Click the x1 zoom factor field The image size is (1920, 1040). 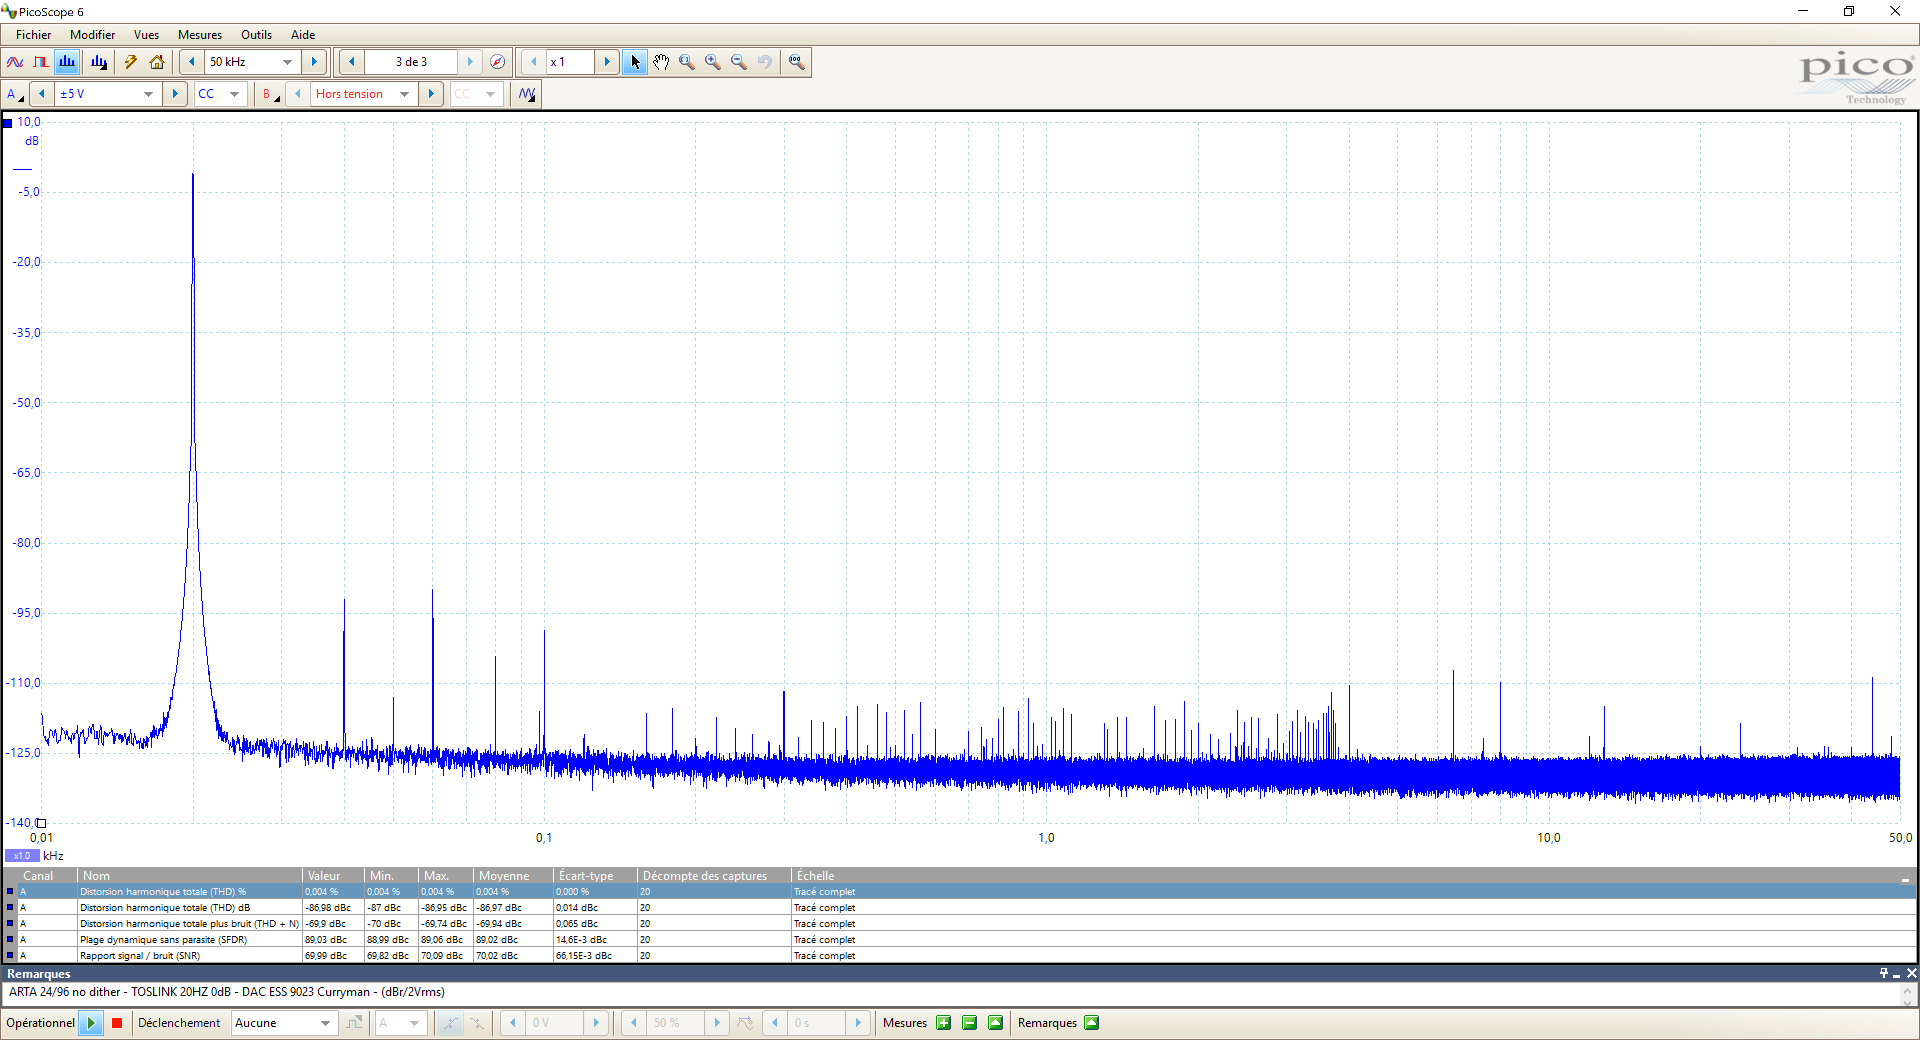tap(570, 62)
